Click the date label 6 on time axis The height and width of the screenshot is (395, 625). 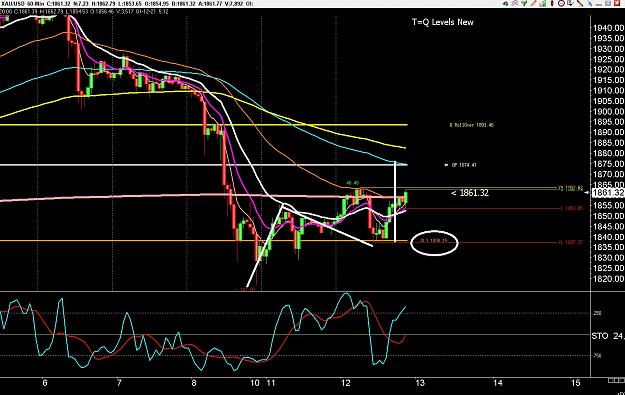point(45,383)
